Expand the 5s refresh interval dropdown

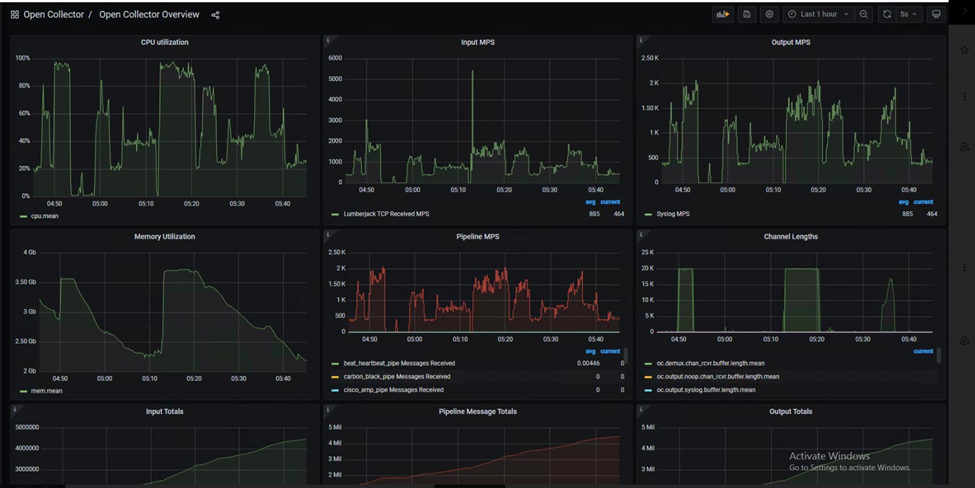pos(908,15)
